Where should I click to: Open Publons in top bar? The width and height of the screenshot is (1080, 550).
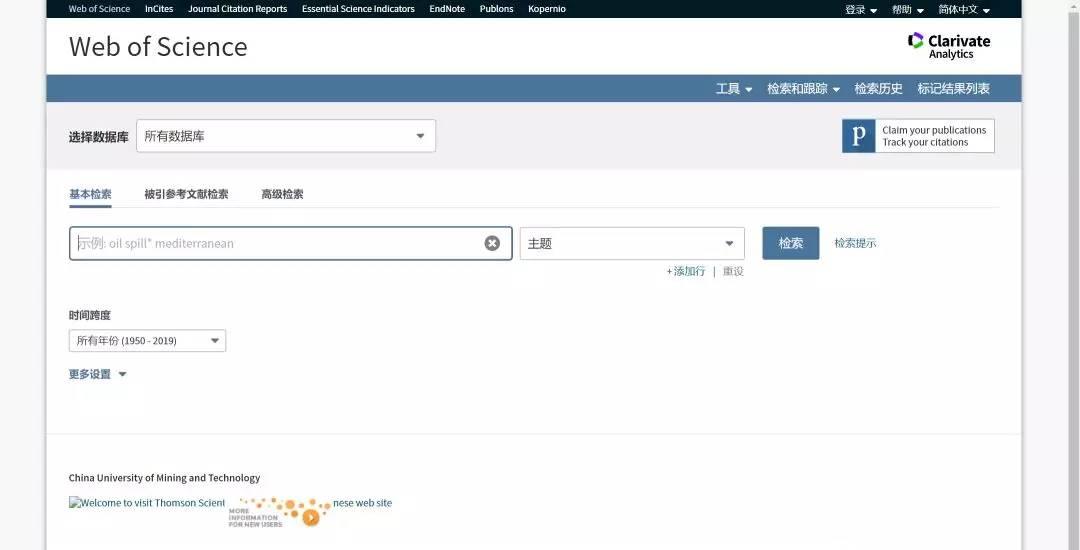[497, 9]
